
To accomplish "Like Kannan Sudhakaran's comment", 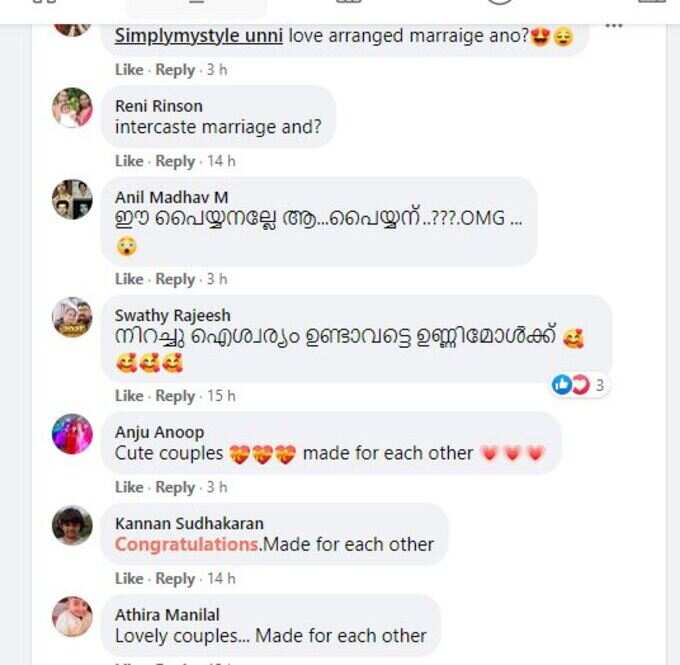I will [x=129, y=579].
